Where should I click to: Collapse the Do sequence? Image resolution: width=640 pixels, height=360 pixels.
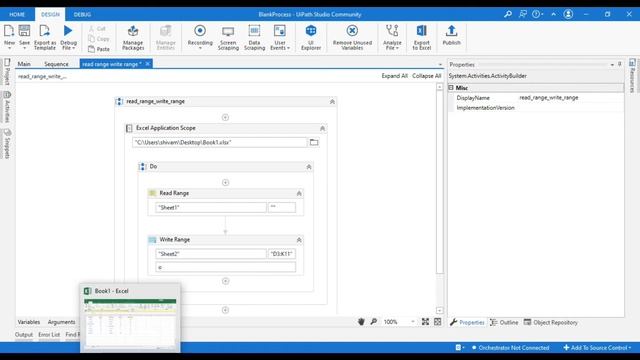(309, 167)
